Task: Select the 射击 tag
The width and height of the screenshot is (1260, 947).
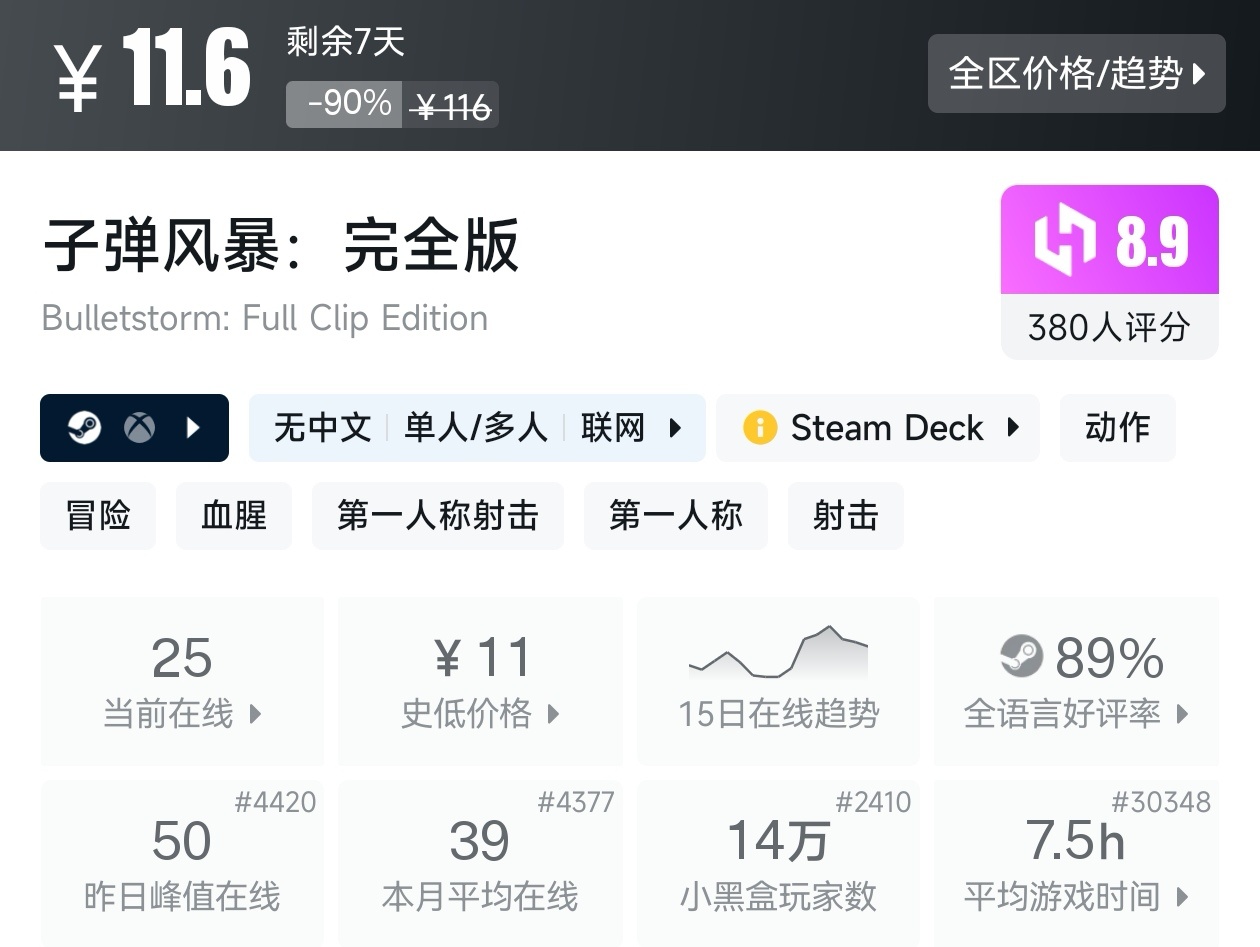Action: pos(846,516)
